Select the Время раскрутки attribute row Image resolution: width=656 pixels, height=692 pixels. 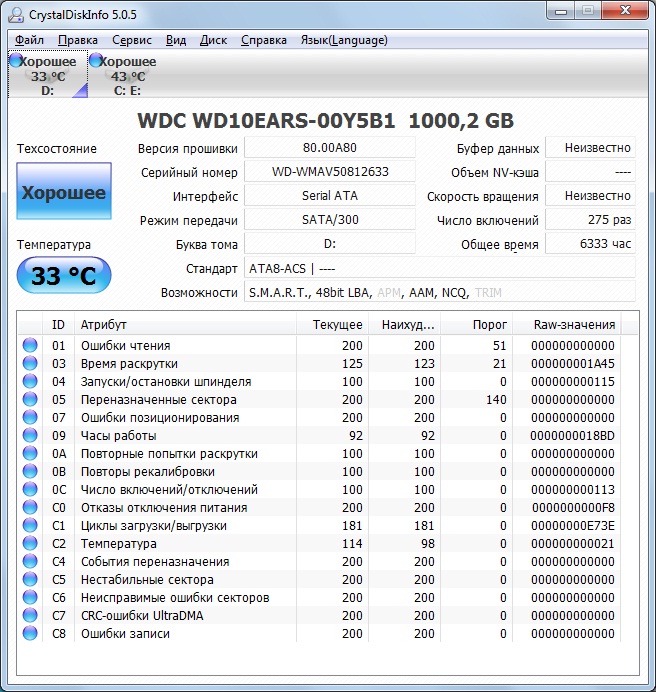coord(130,364)
